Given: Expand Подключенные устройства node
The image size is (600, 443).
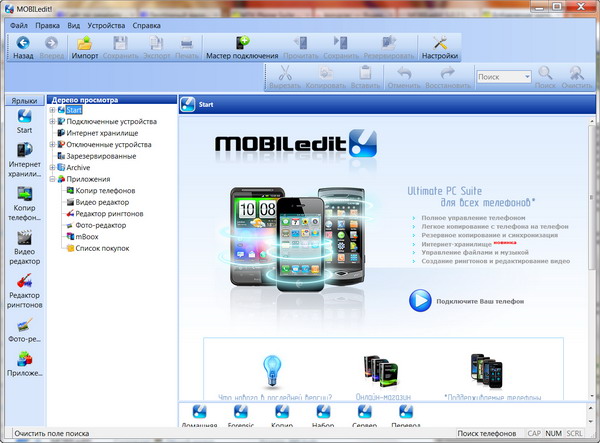Looking at the screenshot, I should click(52, 122).
